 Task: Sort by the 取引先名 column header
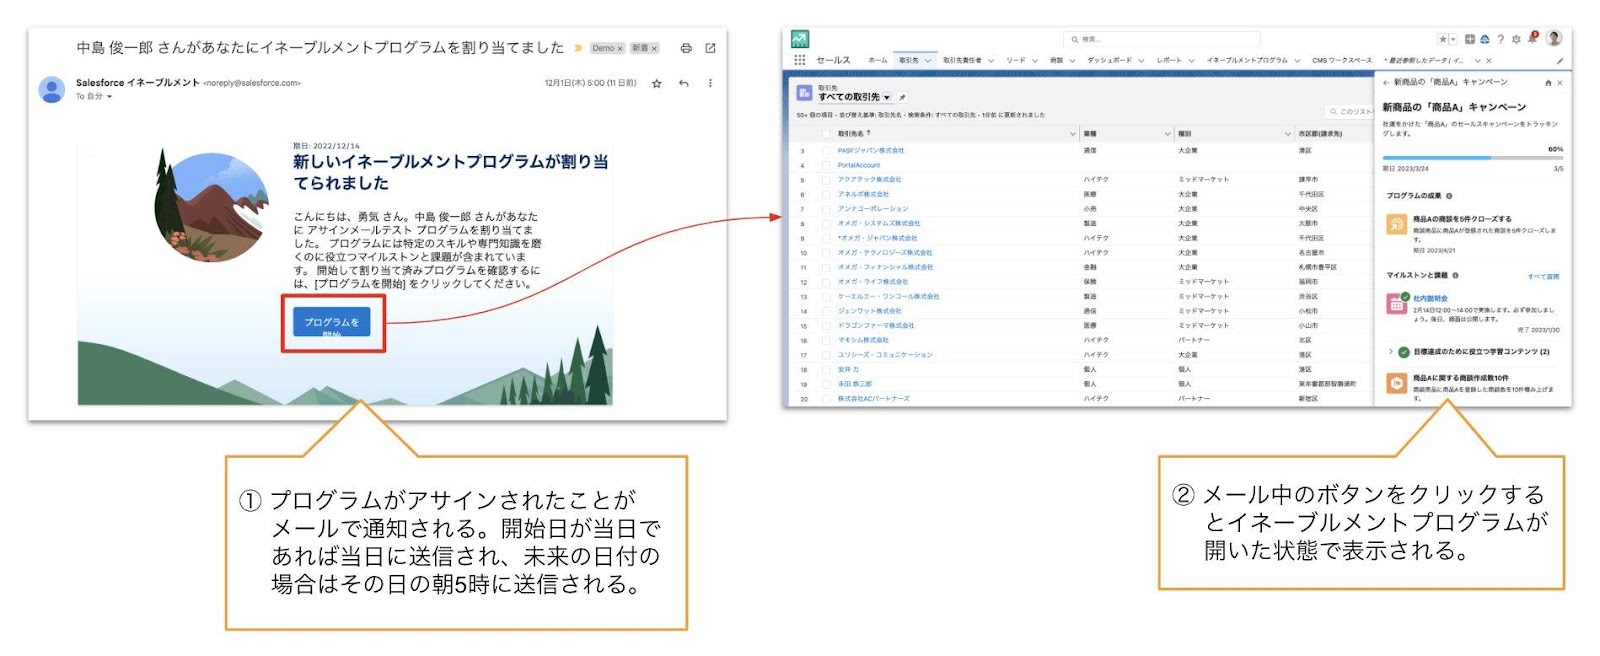point(854,134)
